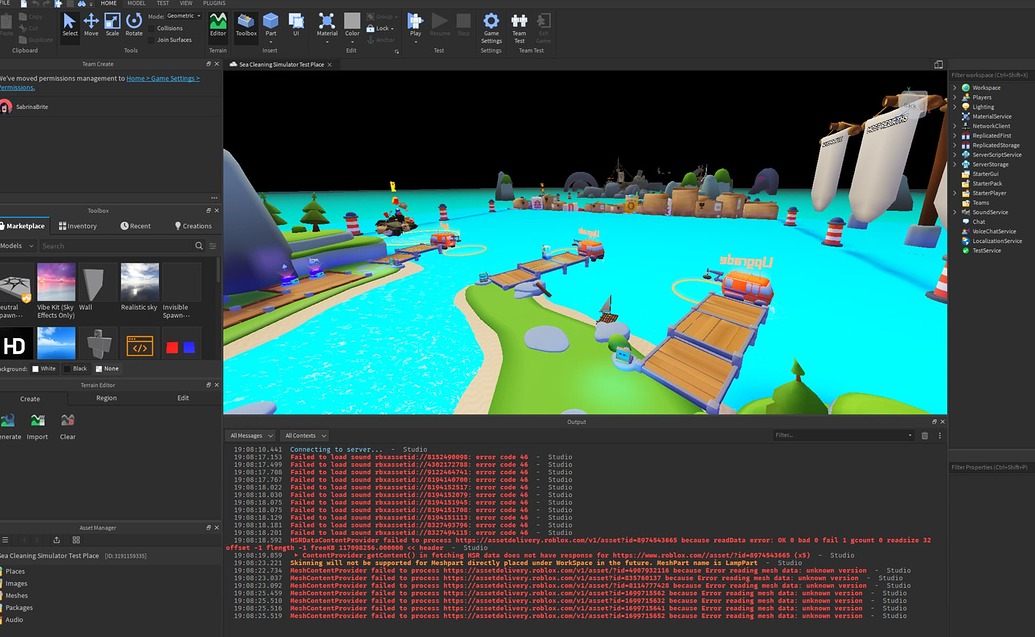
Task: Open the All Contexts dropdown in Output
Action: coord(305,436)
